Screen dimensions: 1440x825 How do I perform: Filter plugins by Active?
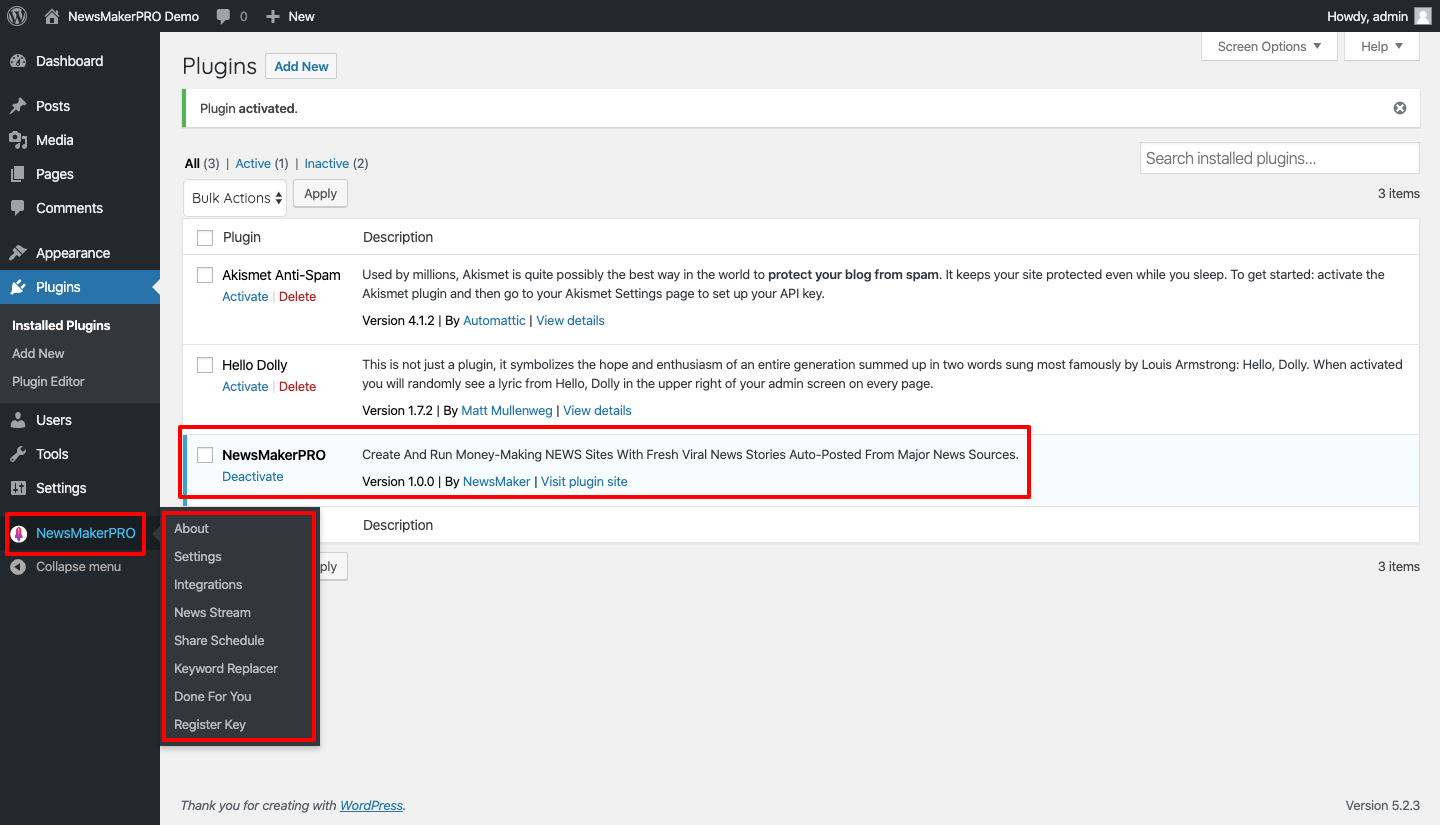point(253,164)
